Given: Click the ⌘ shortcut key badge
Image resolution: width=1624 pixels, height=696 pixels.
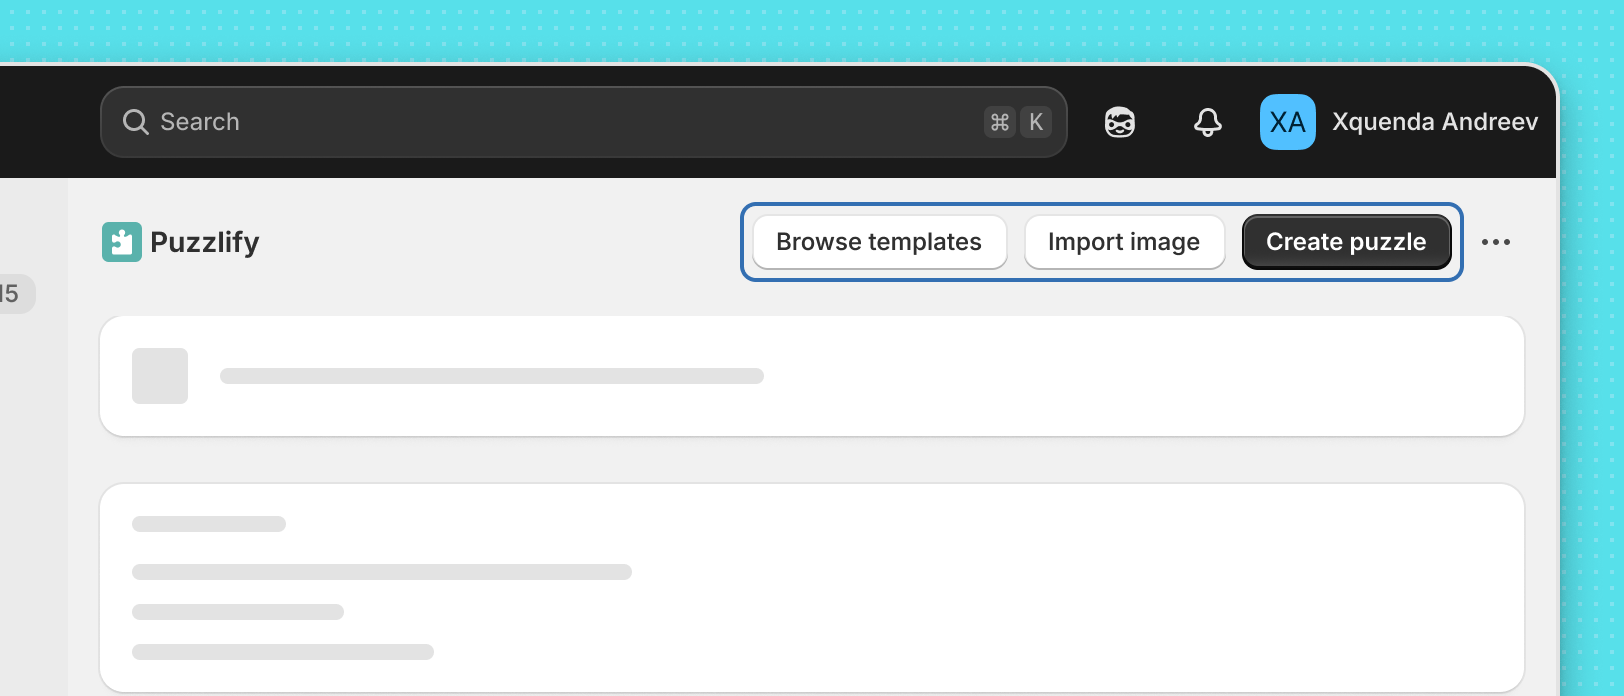Looking at the screenshot, I should [1000, 122].
